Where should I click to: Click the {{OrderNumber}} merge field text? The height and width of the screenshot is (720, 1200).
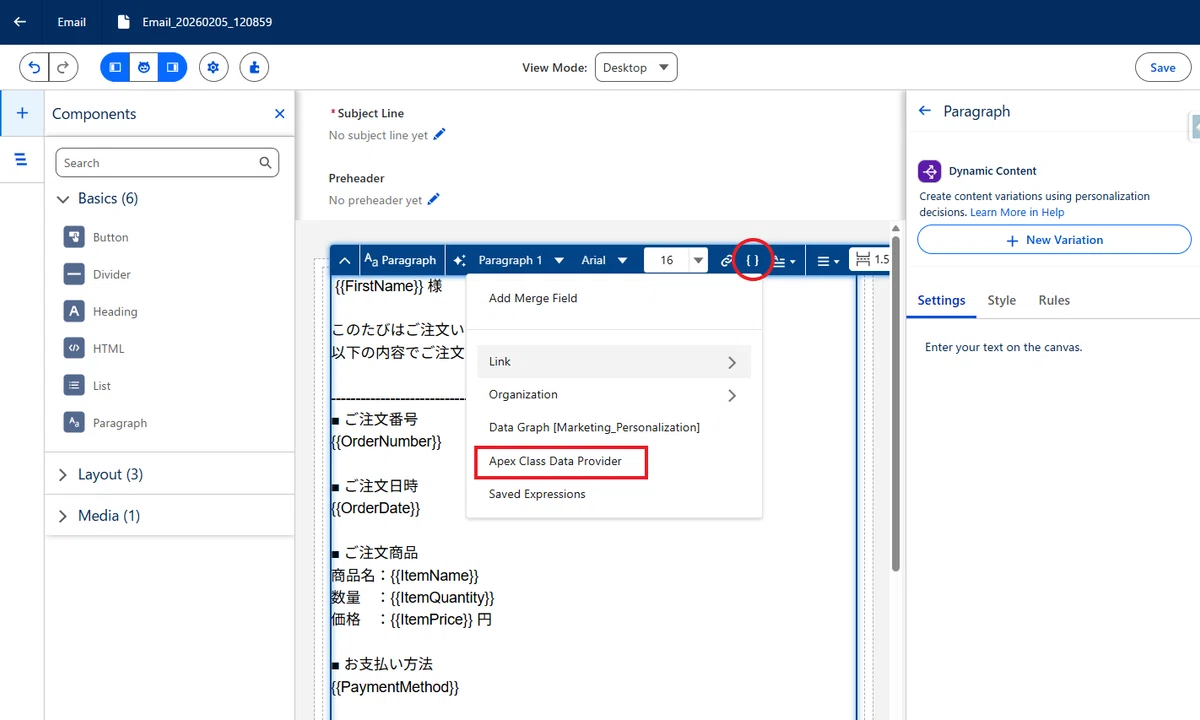386,441
